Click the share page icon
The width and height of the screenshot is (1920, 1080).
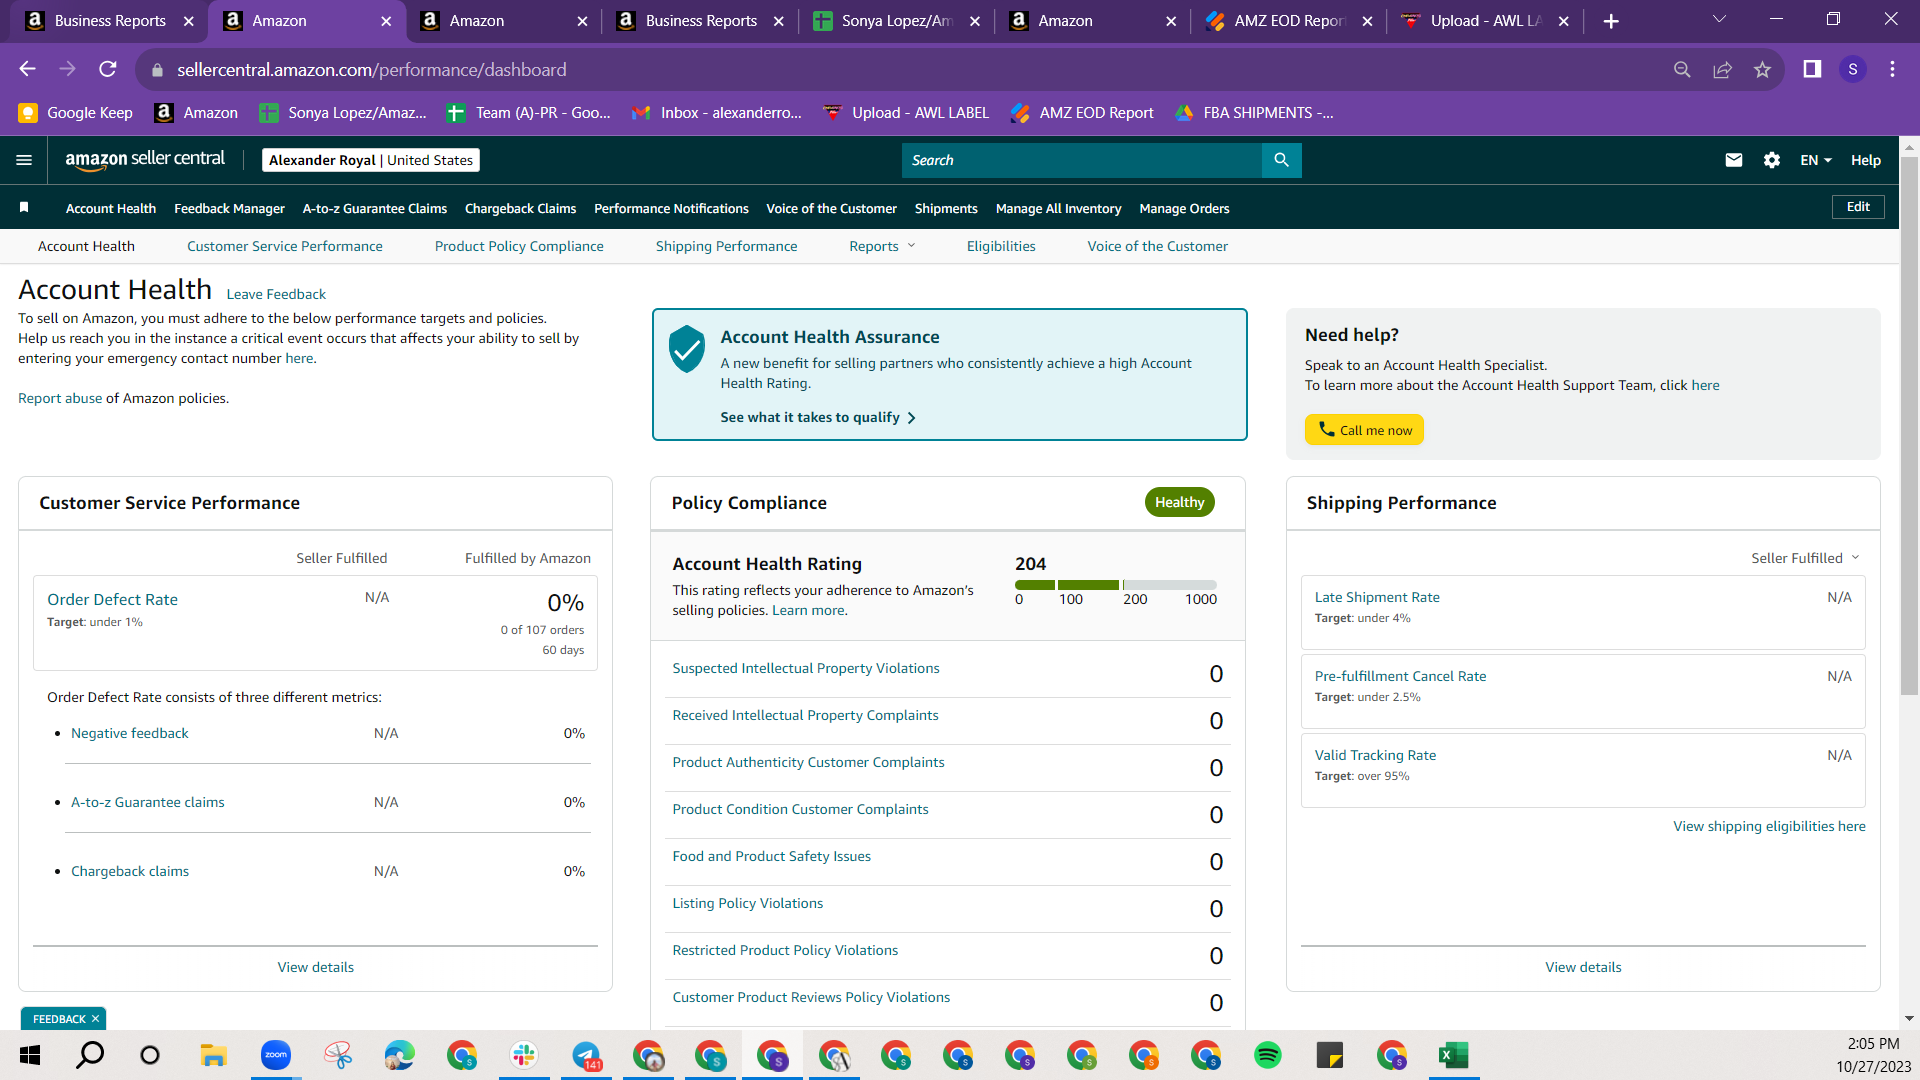pos(1722,69)
